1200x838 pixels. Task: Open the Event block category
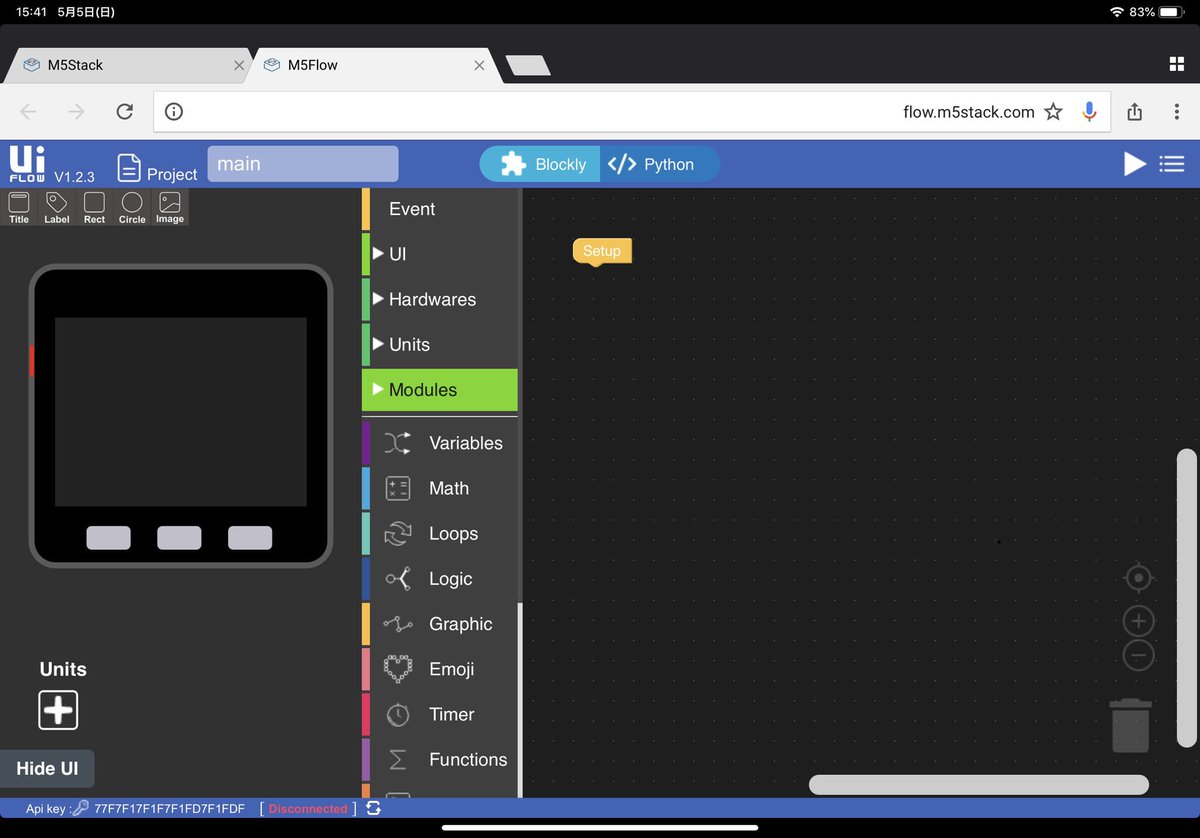coord(440,209)
